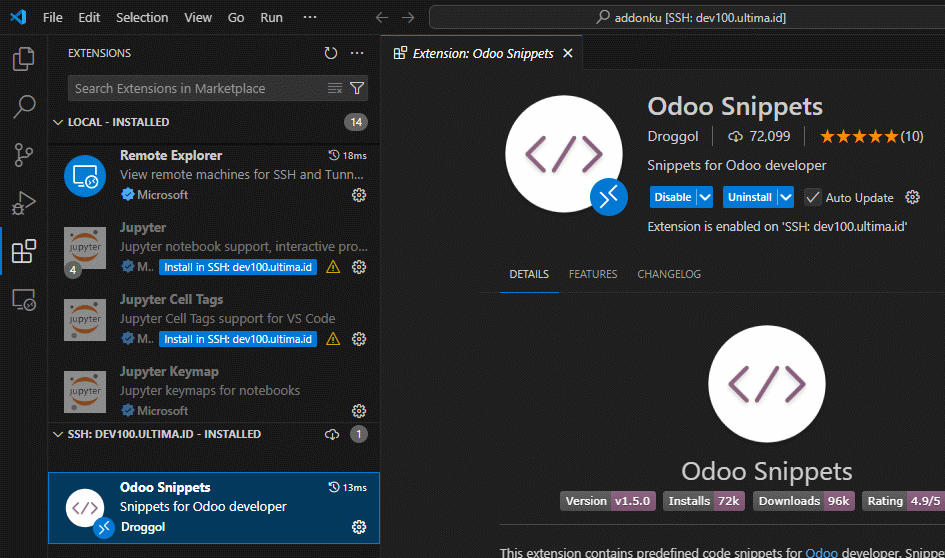Open Jupyter Keymap gear settings
The height and width of the screenshot is (558, 945).
359,411
